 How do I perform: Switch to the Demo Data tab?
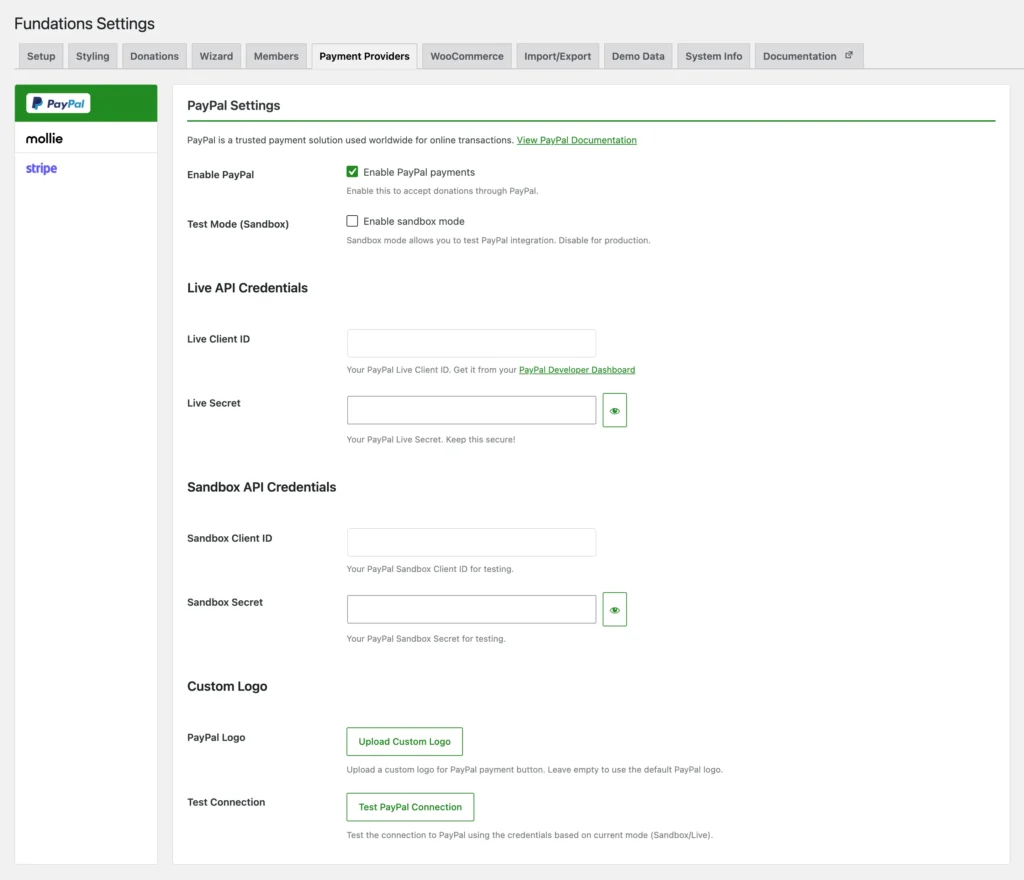(638, 56)
